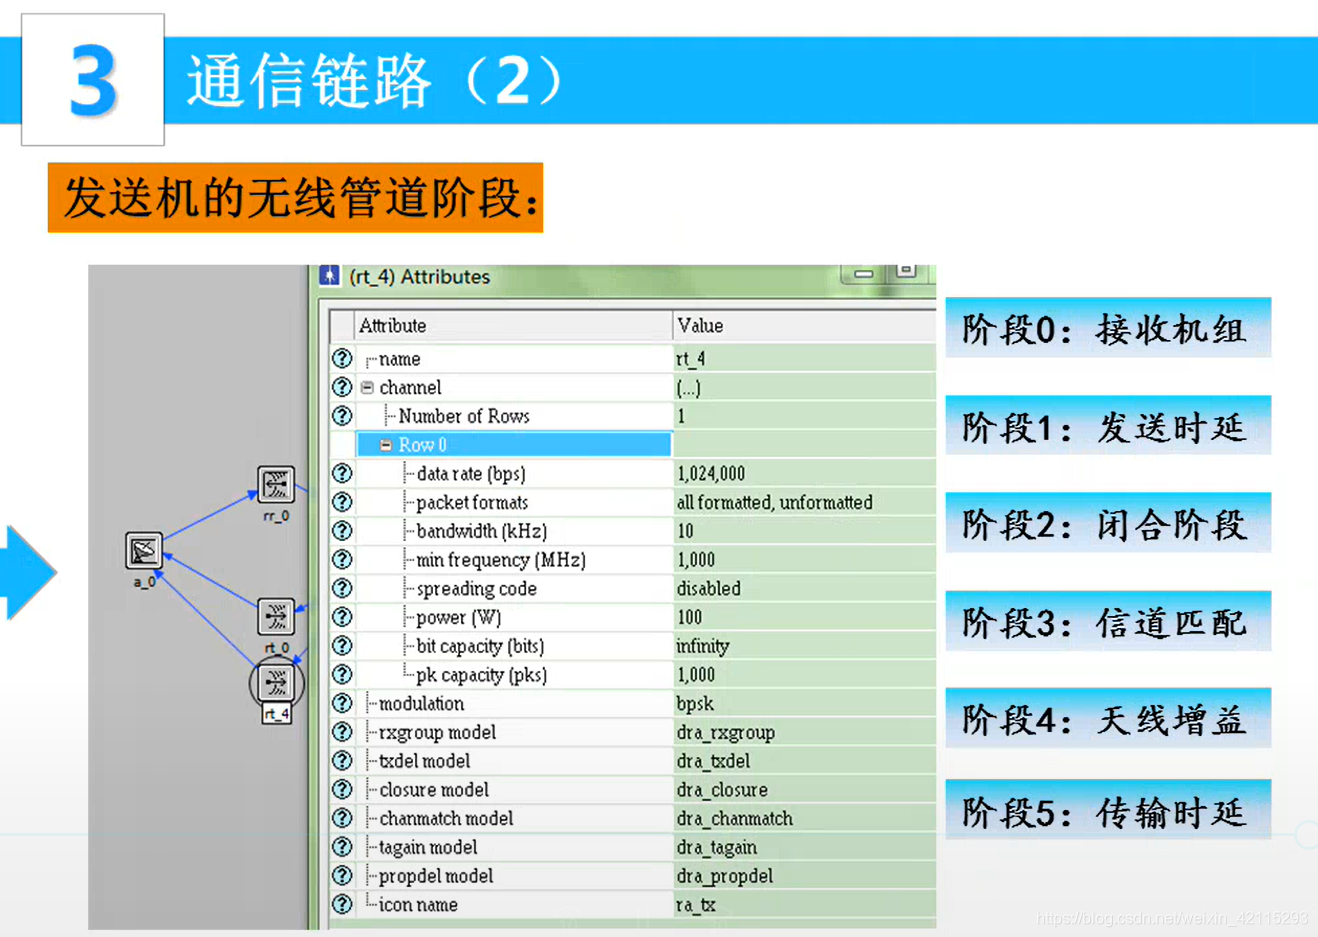The image size is (1318, 937).
Task: Click the propdel model value dra_propdel
Action: click(725, 876)
